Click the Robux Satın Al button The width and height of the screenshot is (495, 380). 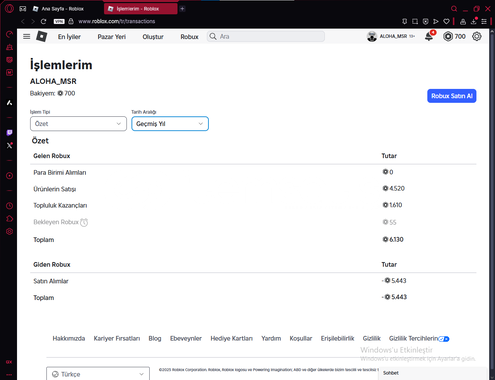pos(452,96)
